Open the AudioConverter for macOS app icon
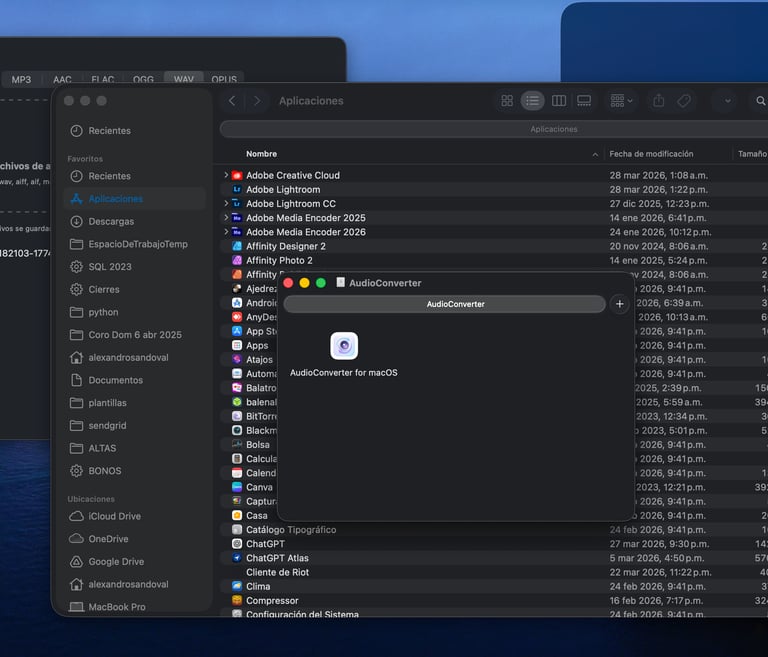 coord(344,346)
